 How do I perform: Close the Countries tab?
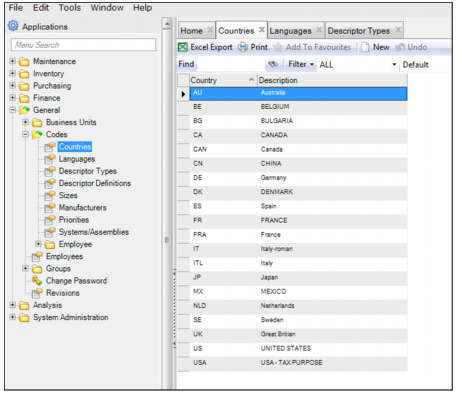[262, 30]
